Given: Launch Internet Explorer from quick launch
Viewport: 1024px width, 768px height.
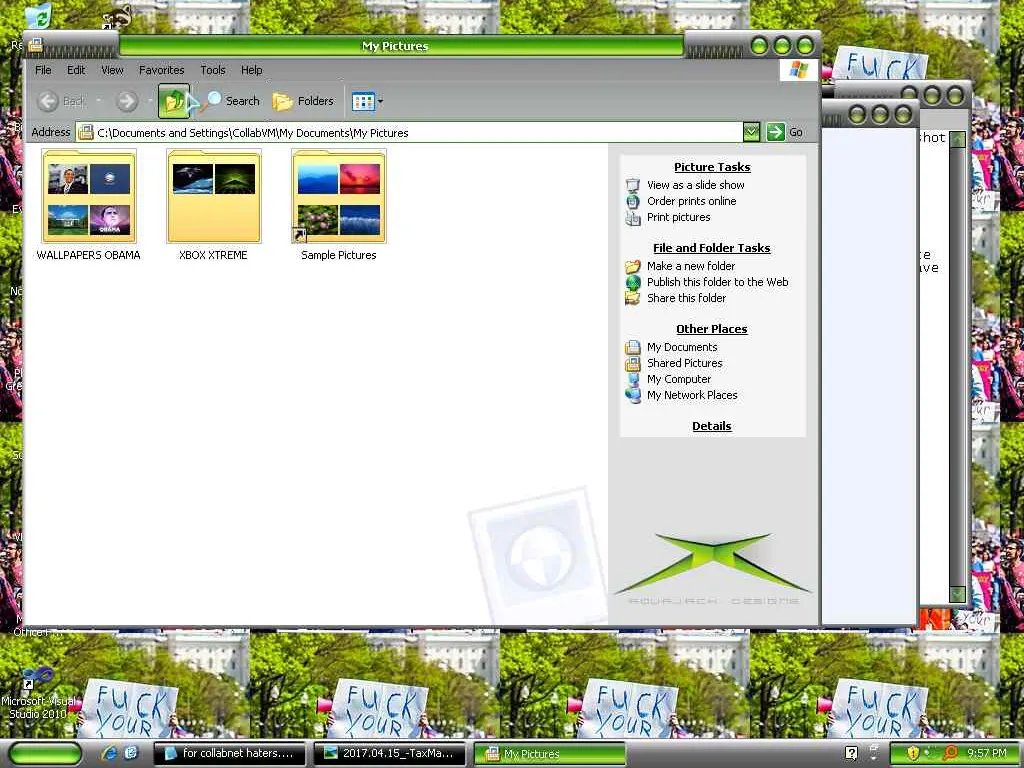Looking at the screenshot, I should coord(109,754).
